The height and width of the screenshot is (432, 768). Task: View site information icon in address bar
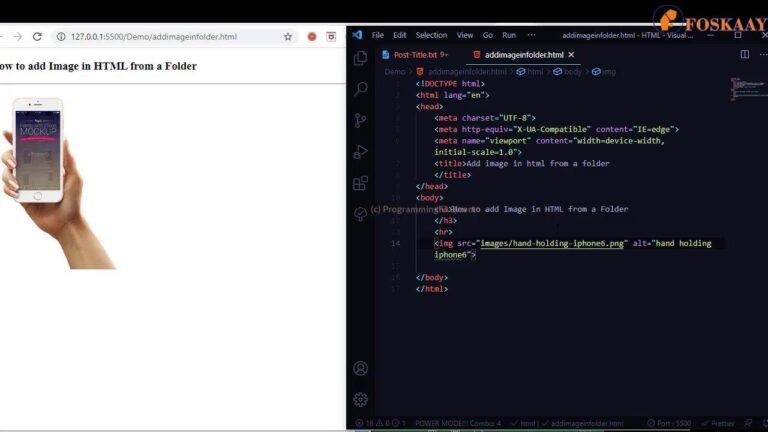coord(61,37)
